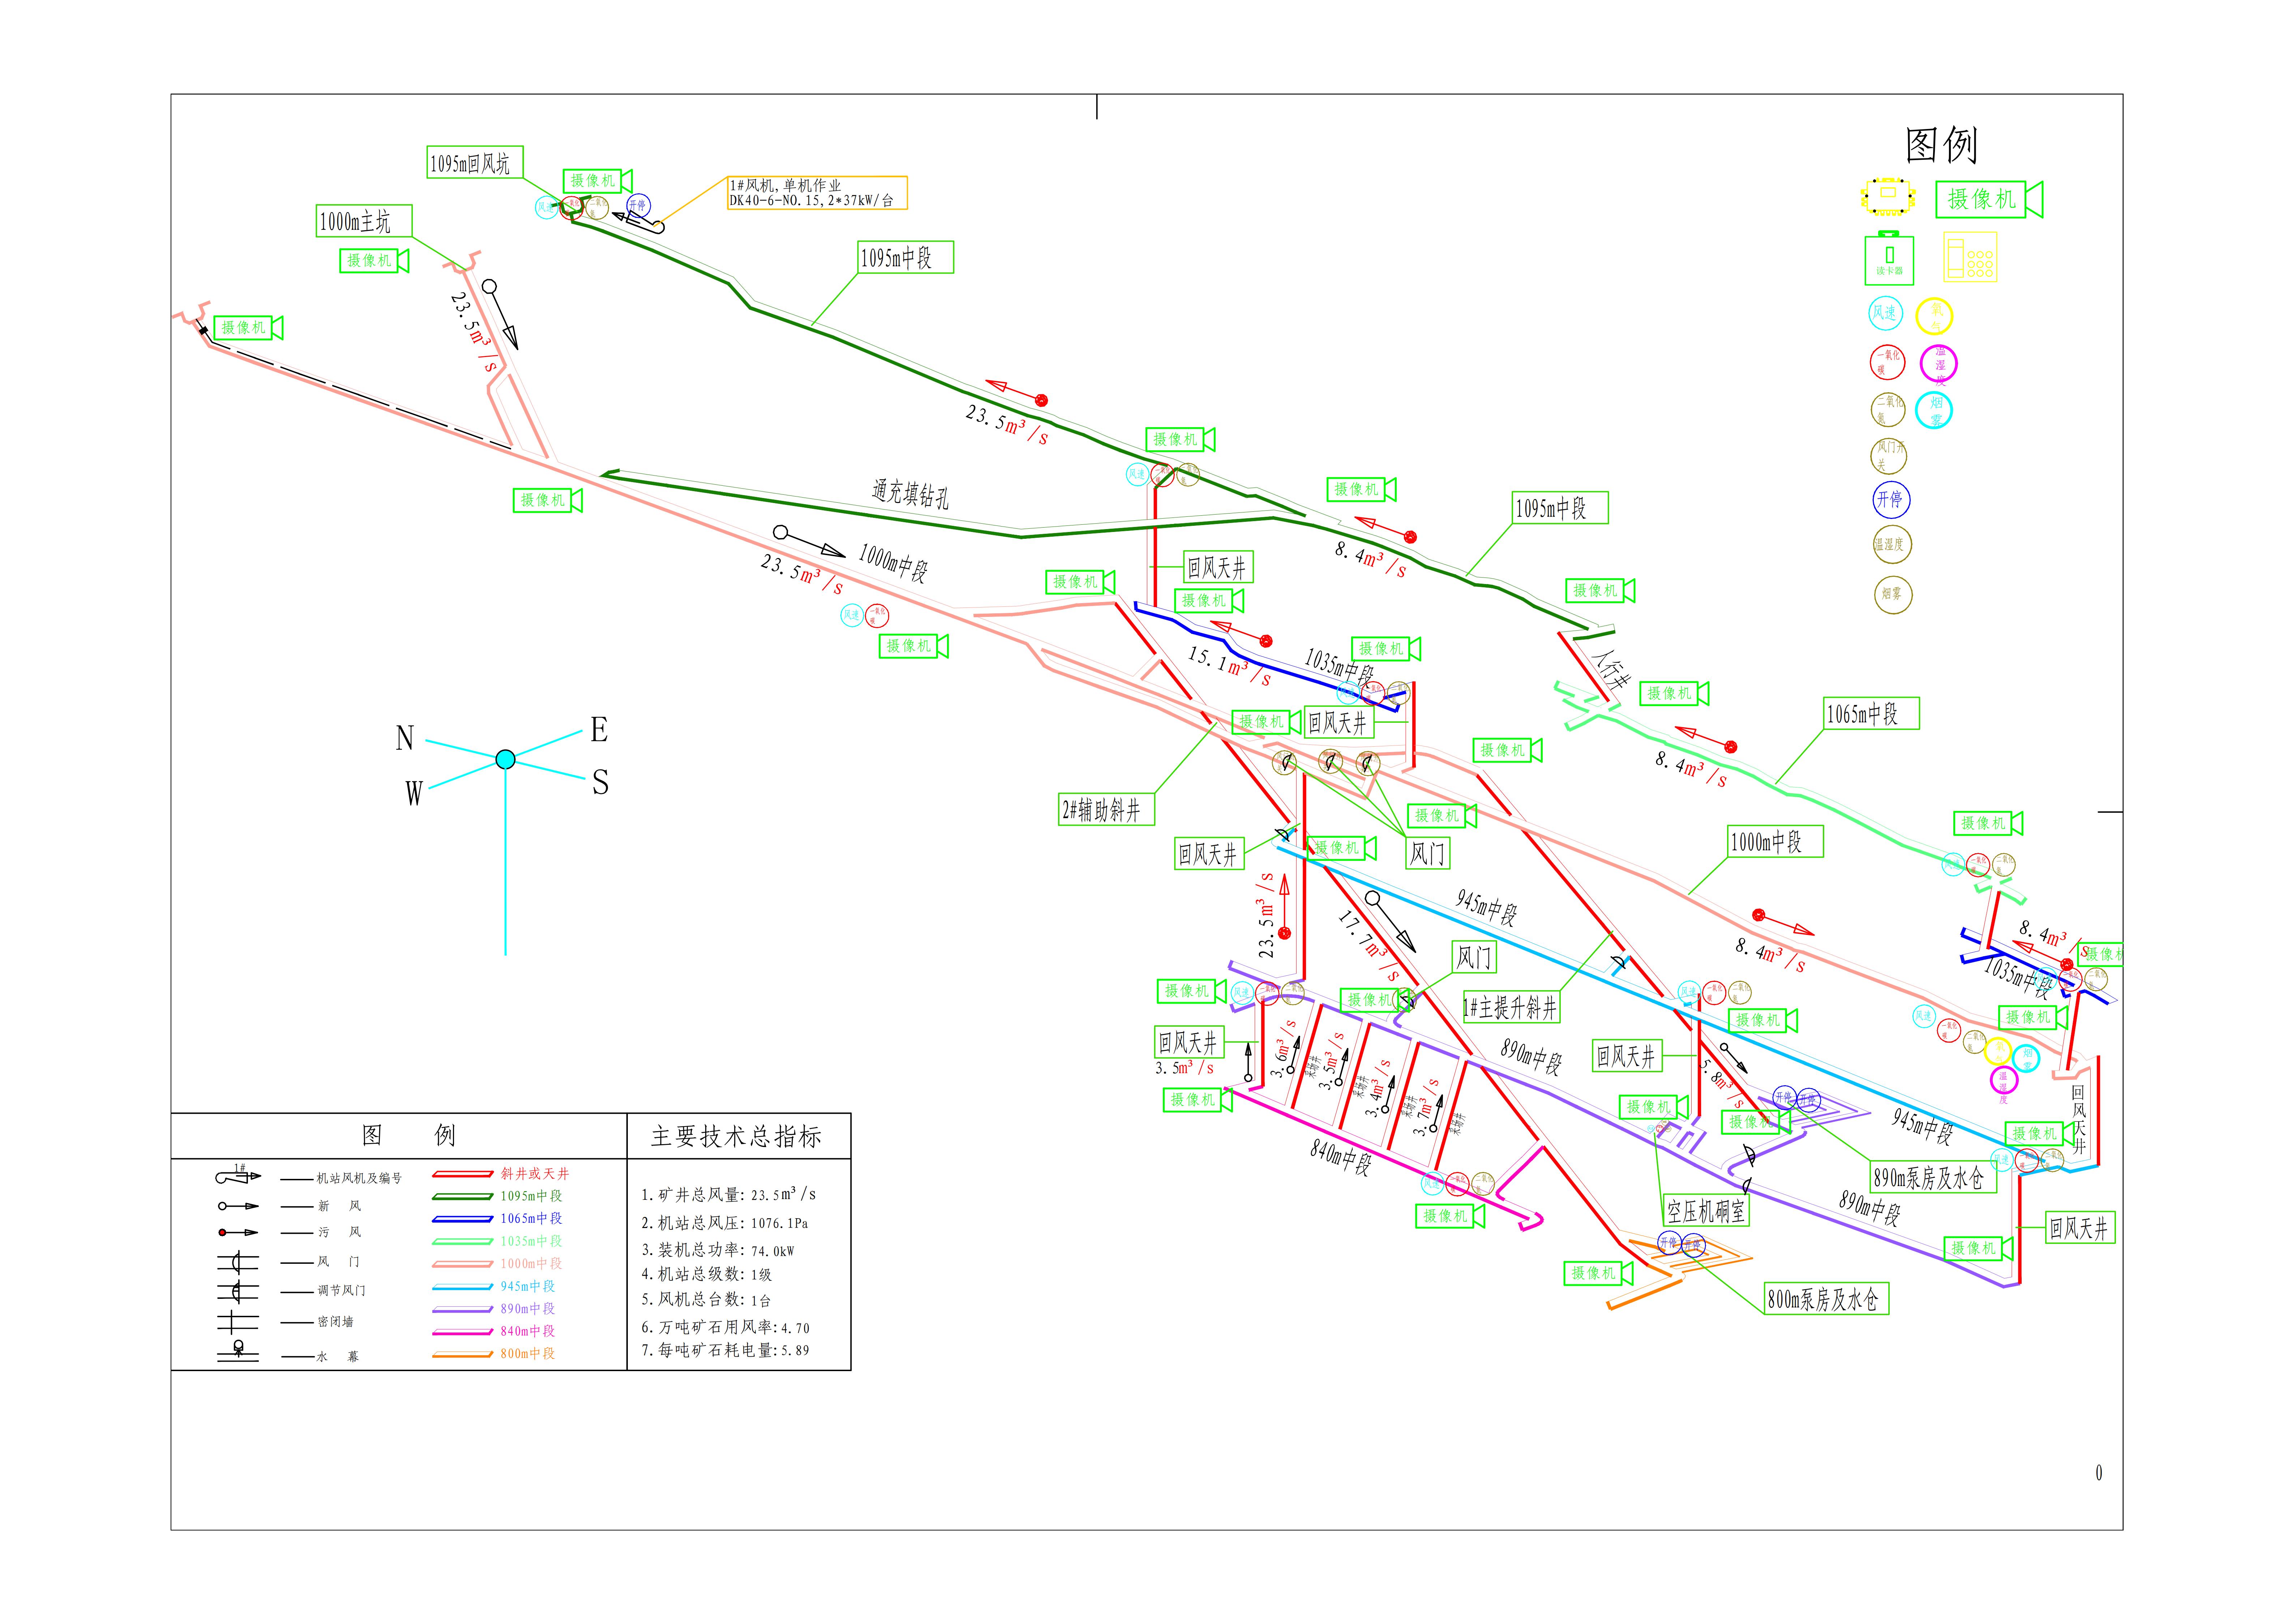Click the orange 1#风机 DK40-6-NO.15 annotation box

tap(817, 193)
